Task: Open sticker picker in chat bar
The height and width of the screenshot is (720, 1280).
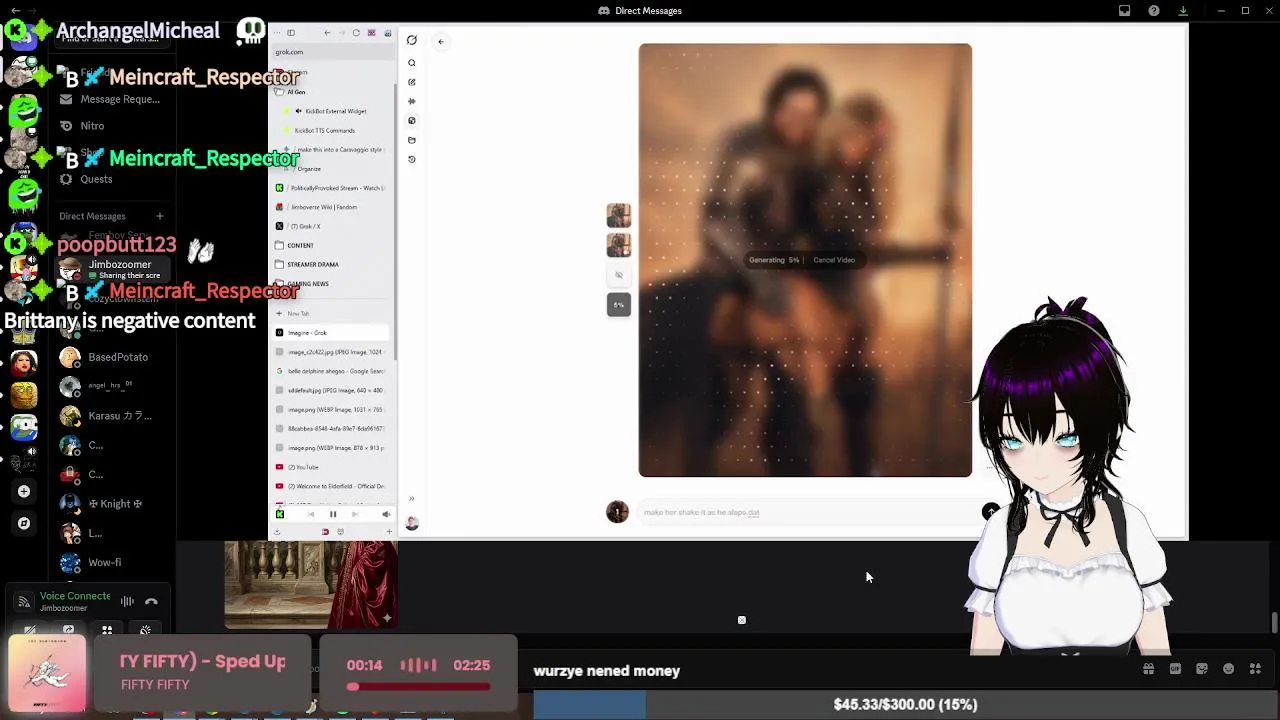Action: pos(1202,669)
